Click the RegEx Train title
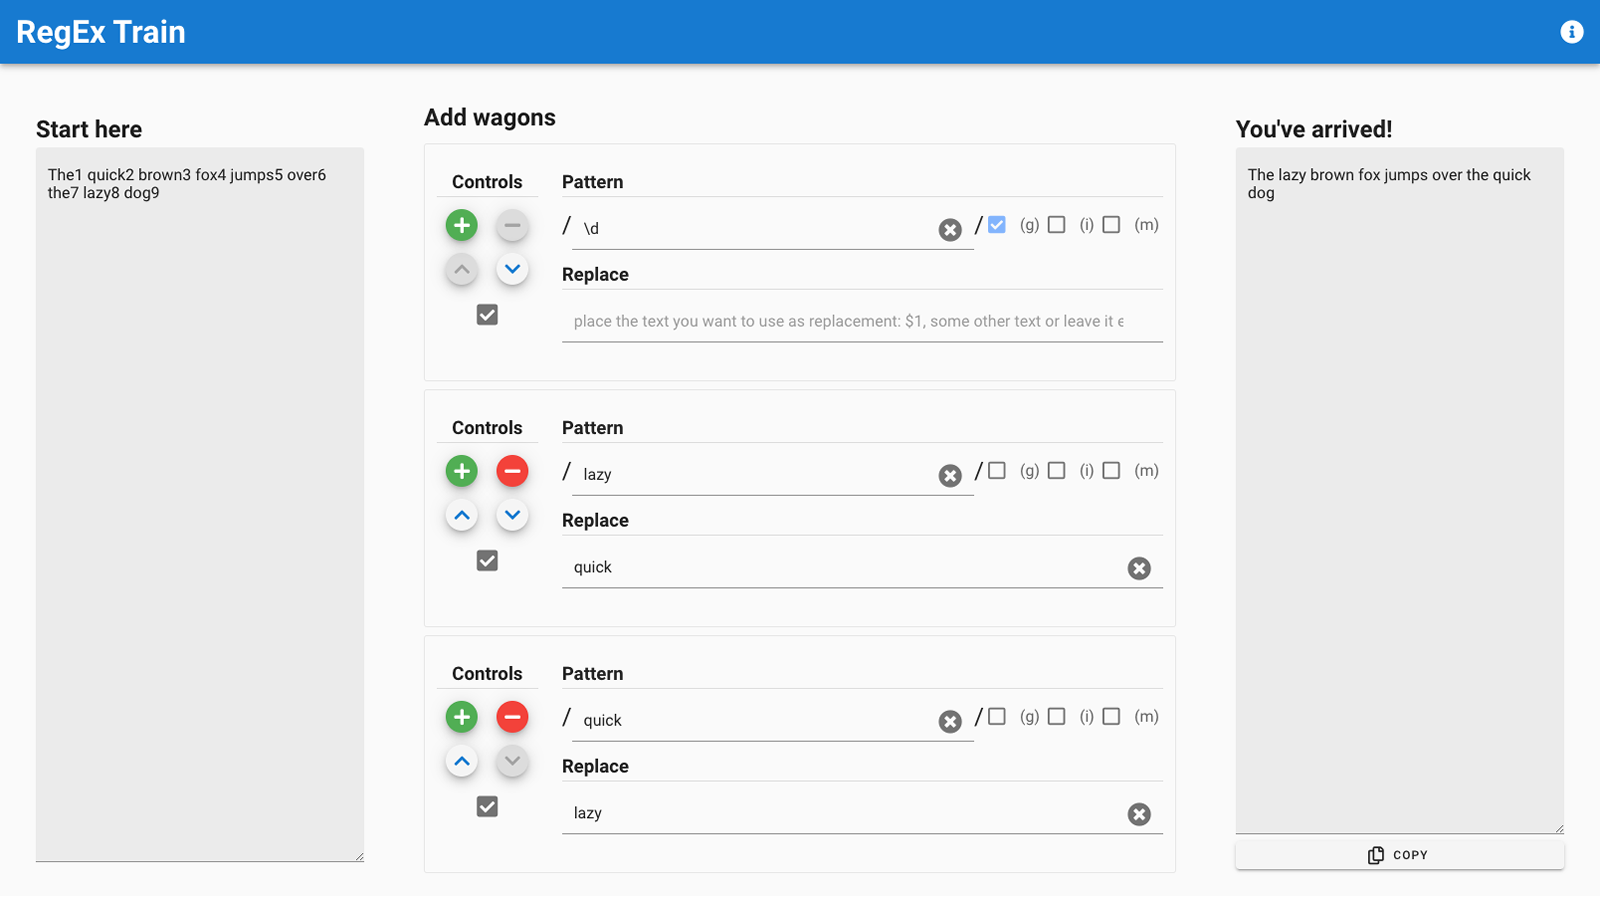Screen dimensions: 1600x900 101,32
